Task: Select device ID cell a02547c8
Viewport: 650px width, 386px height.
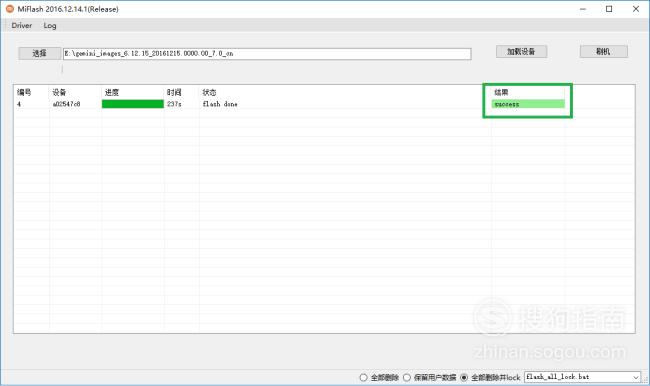Action: pyautogui.click(x=66, y=104)
